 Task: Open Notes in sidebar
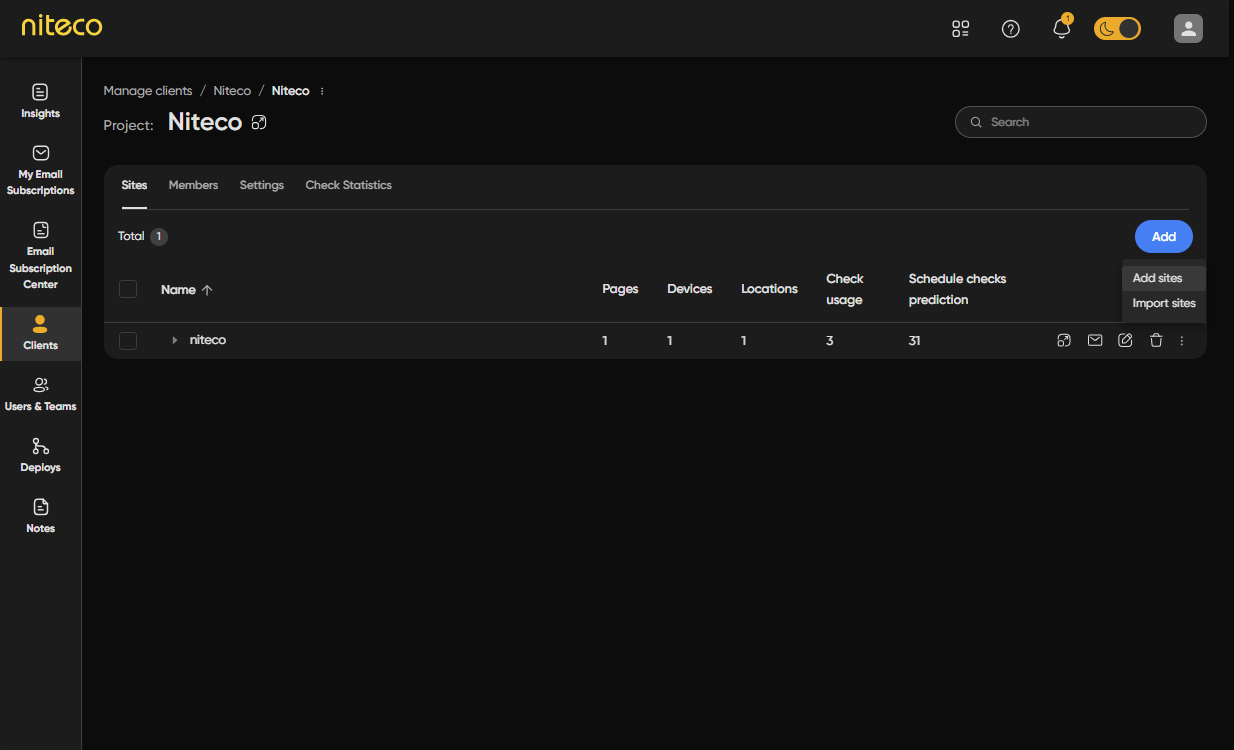41,516
